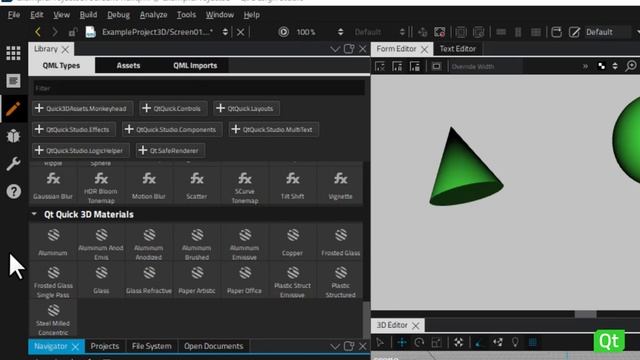Click the edit annotation pencil icon

574,32
